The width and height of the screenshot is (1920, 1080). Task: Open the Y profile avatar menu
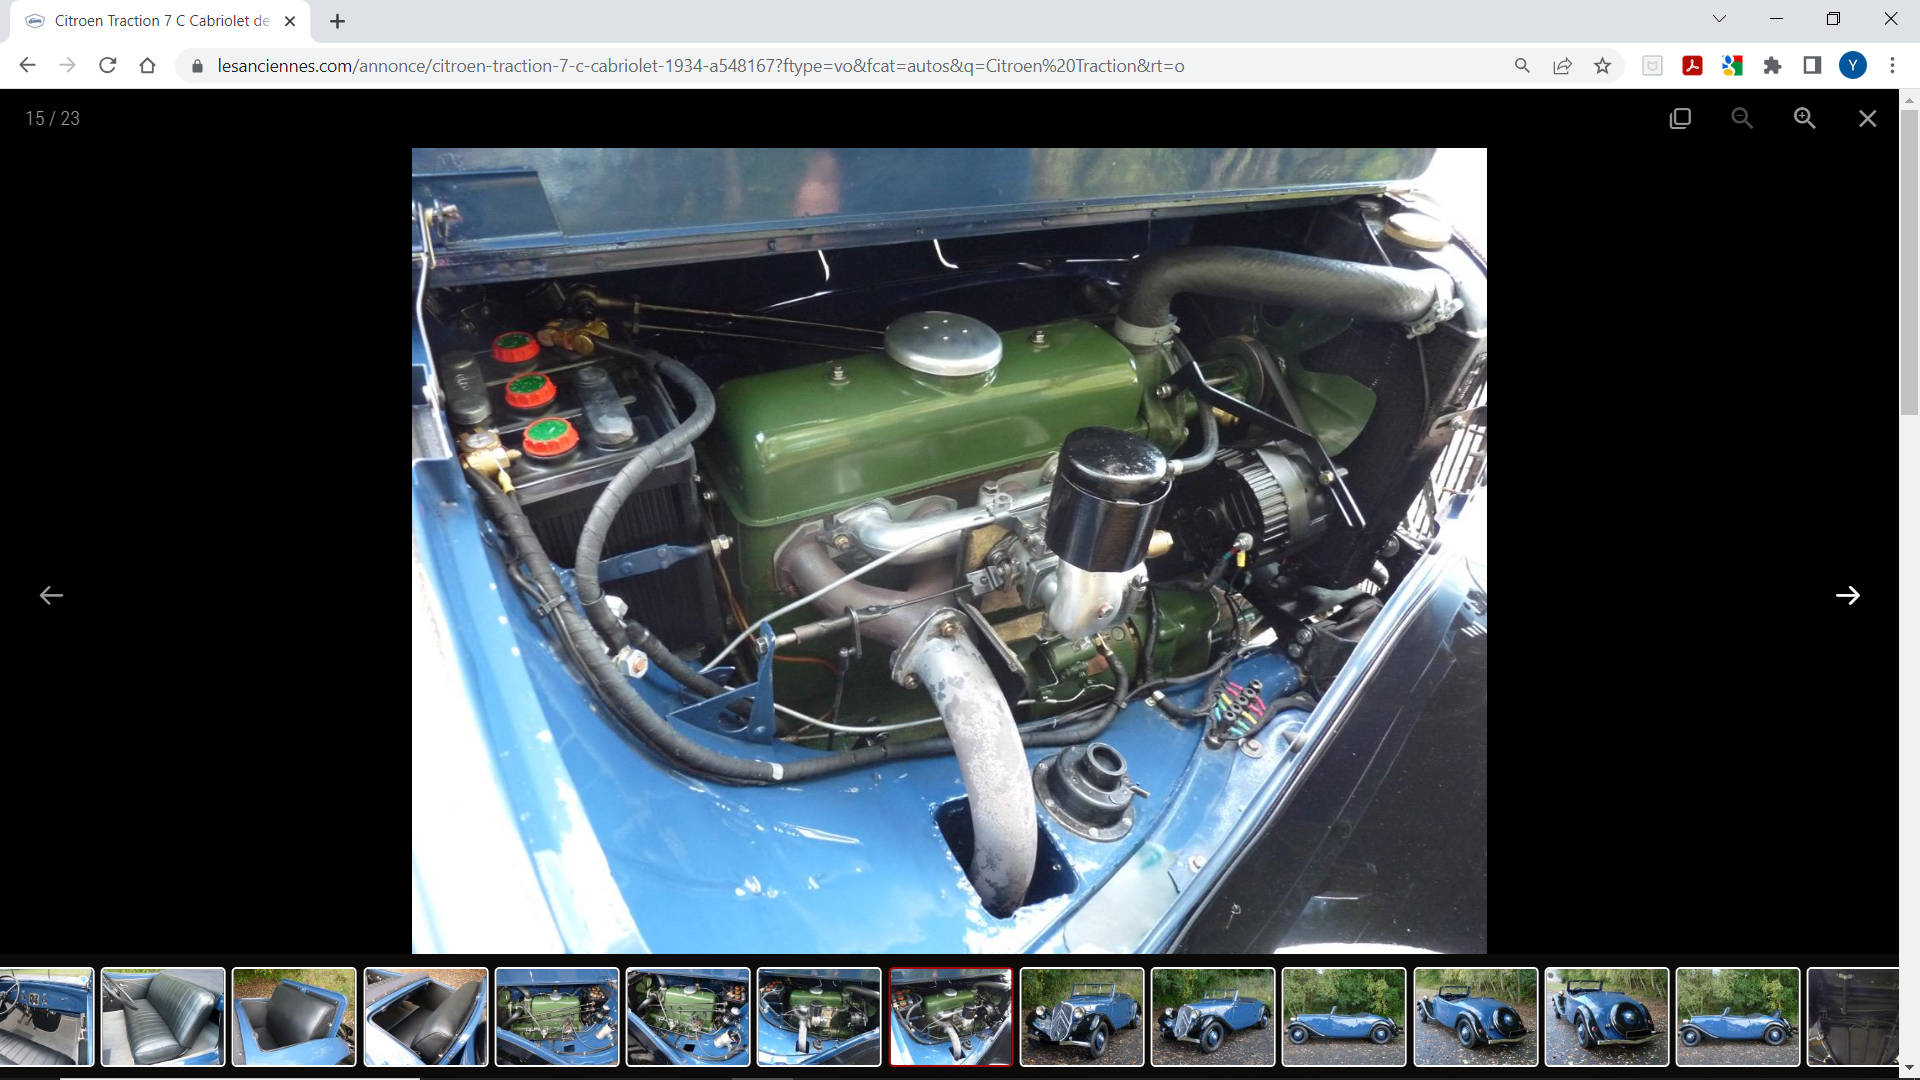coord(1852,66)
